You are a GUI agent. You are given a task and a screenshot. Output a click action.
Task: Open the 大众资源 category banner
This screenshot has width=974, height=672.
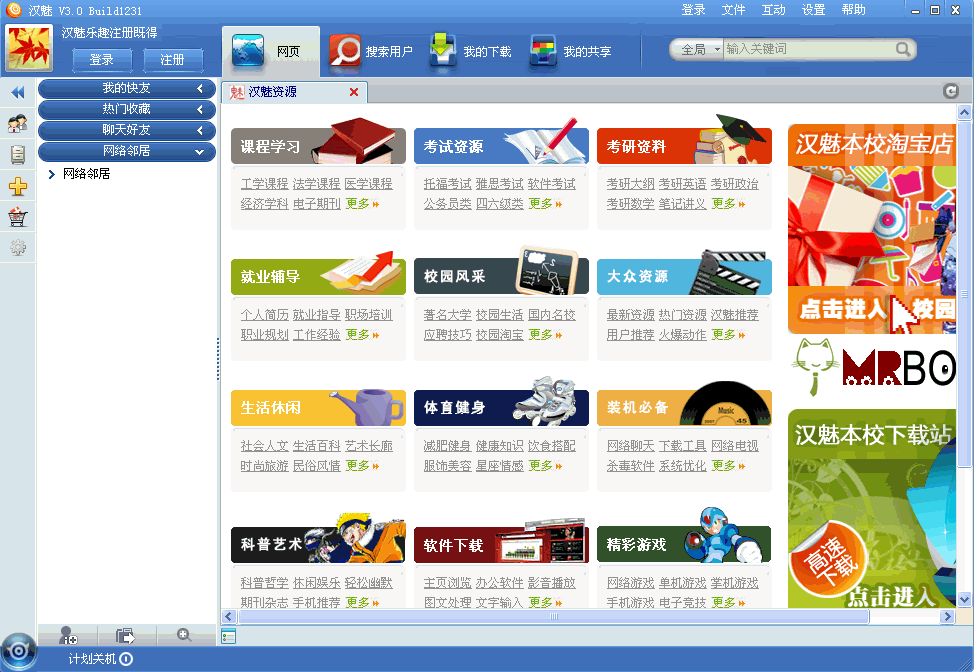tap(684, 276)
